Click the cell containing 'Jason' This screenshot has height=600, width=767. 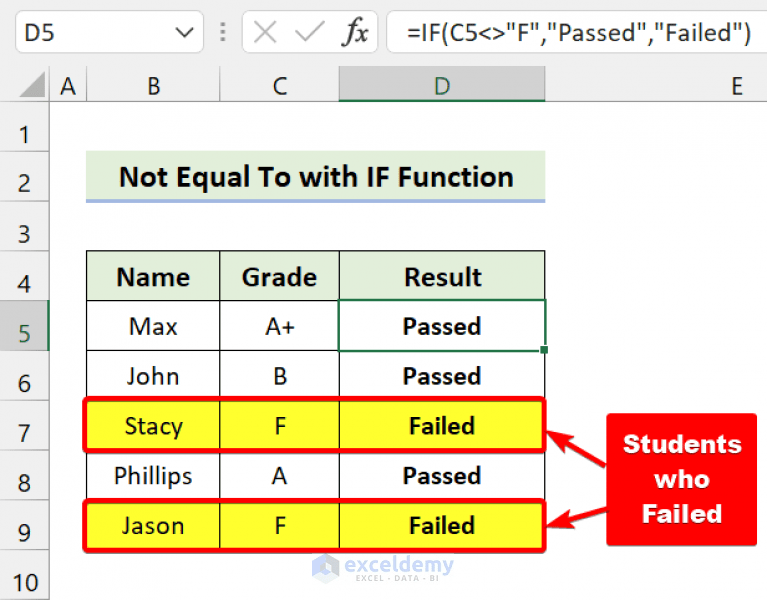[x=153, y=525]
